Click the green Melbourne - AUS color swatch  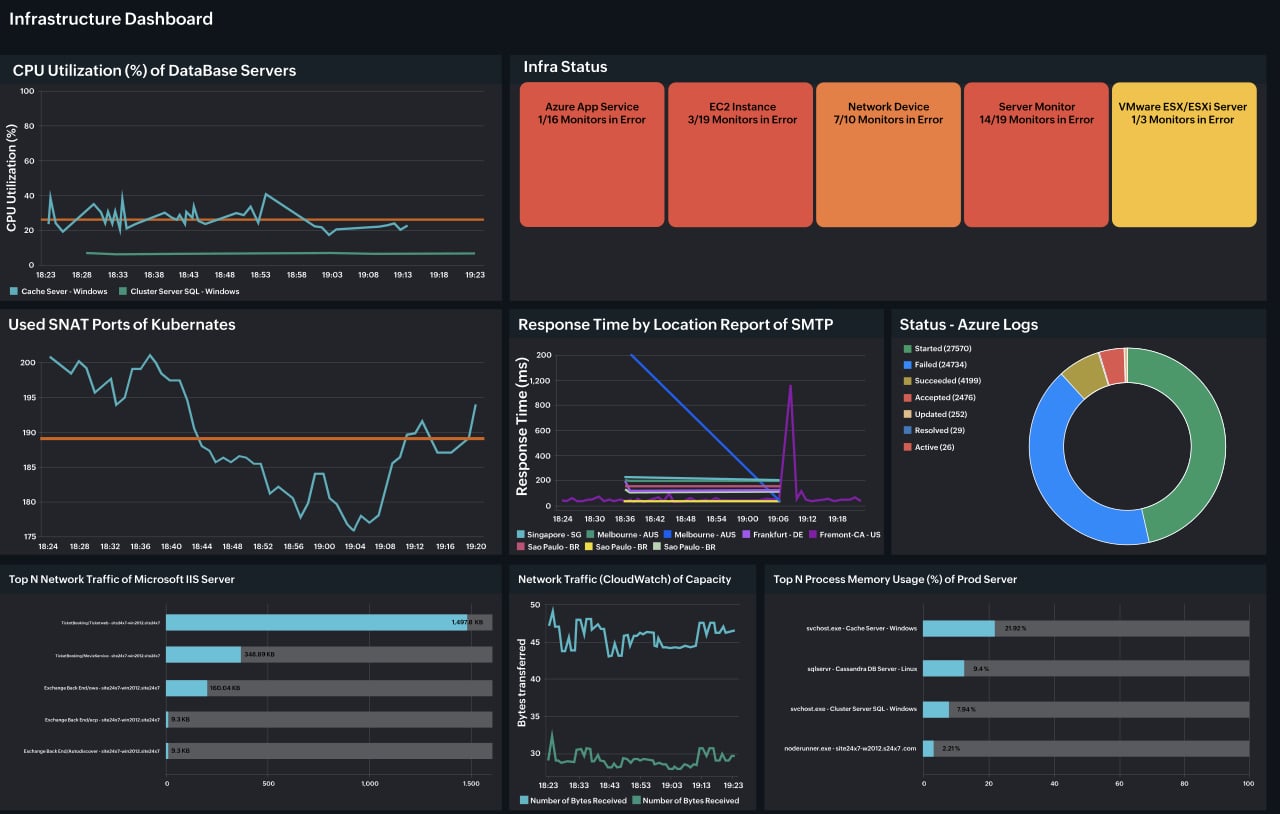590,535
